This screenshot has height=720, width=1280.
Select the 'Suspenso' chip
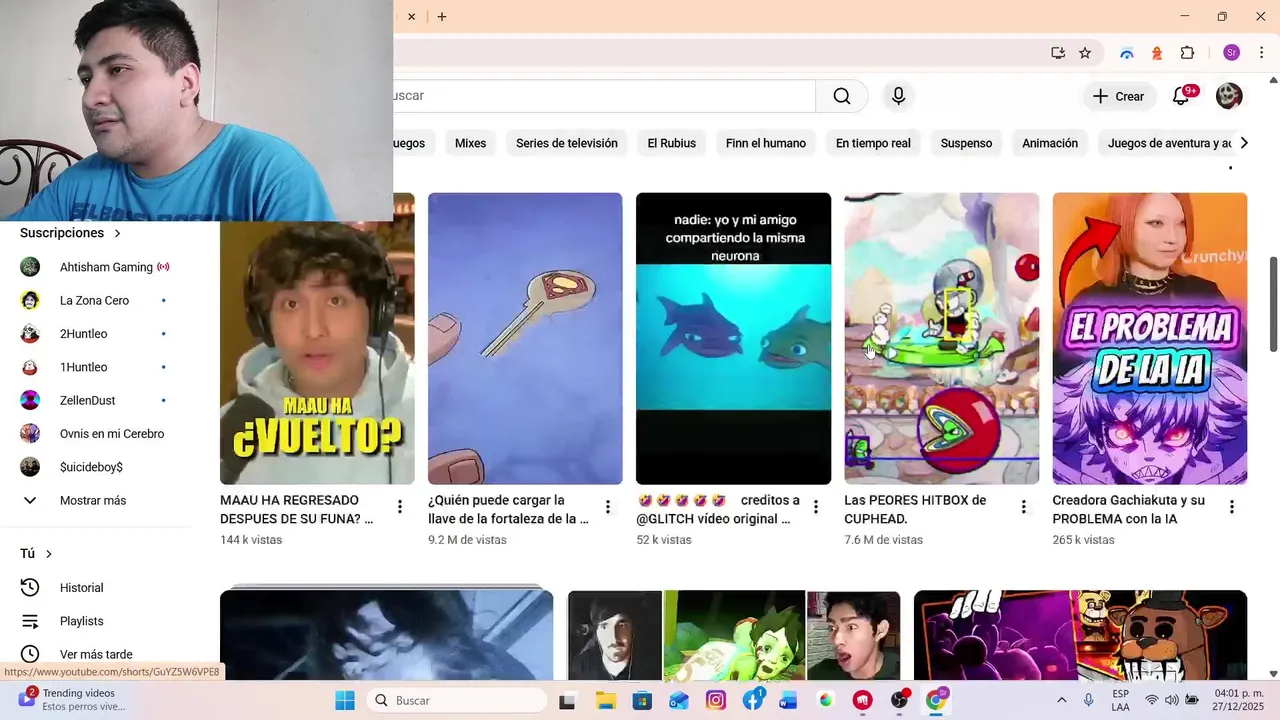click(x=966, y=143)
